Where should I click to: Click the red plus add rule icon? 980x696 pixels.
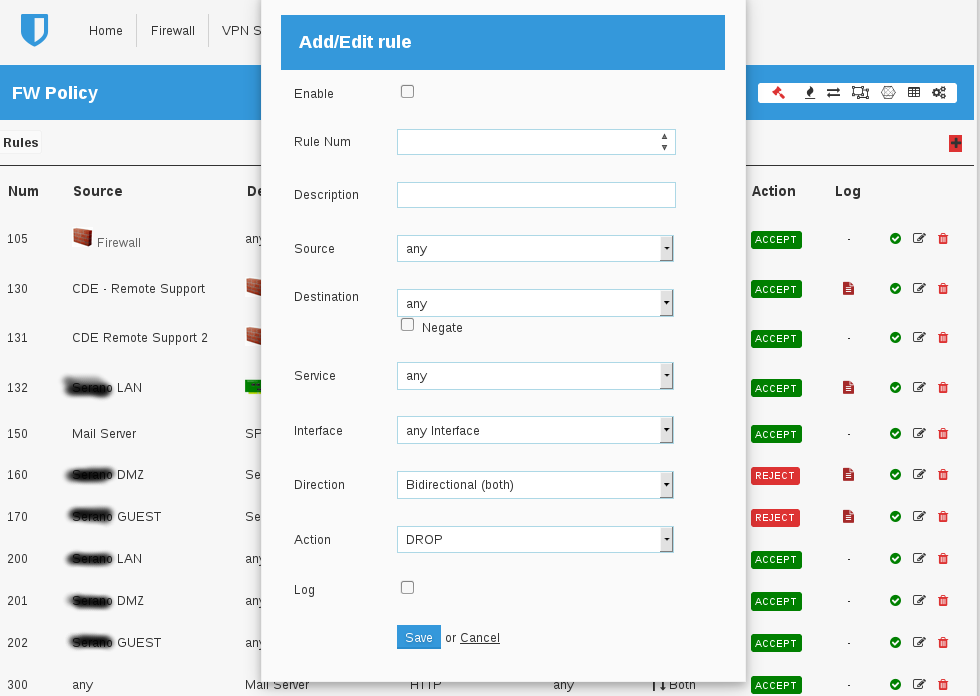(x=955, y=143)
